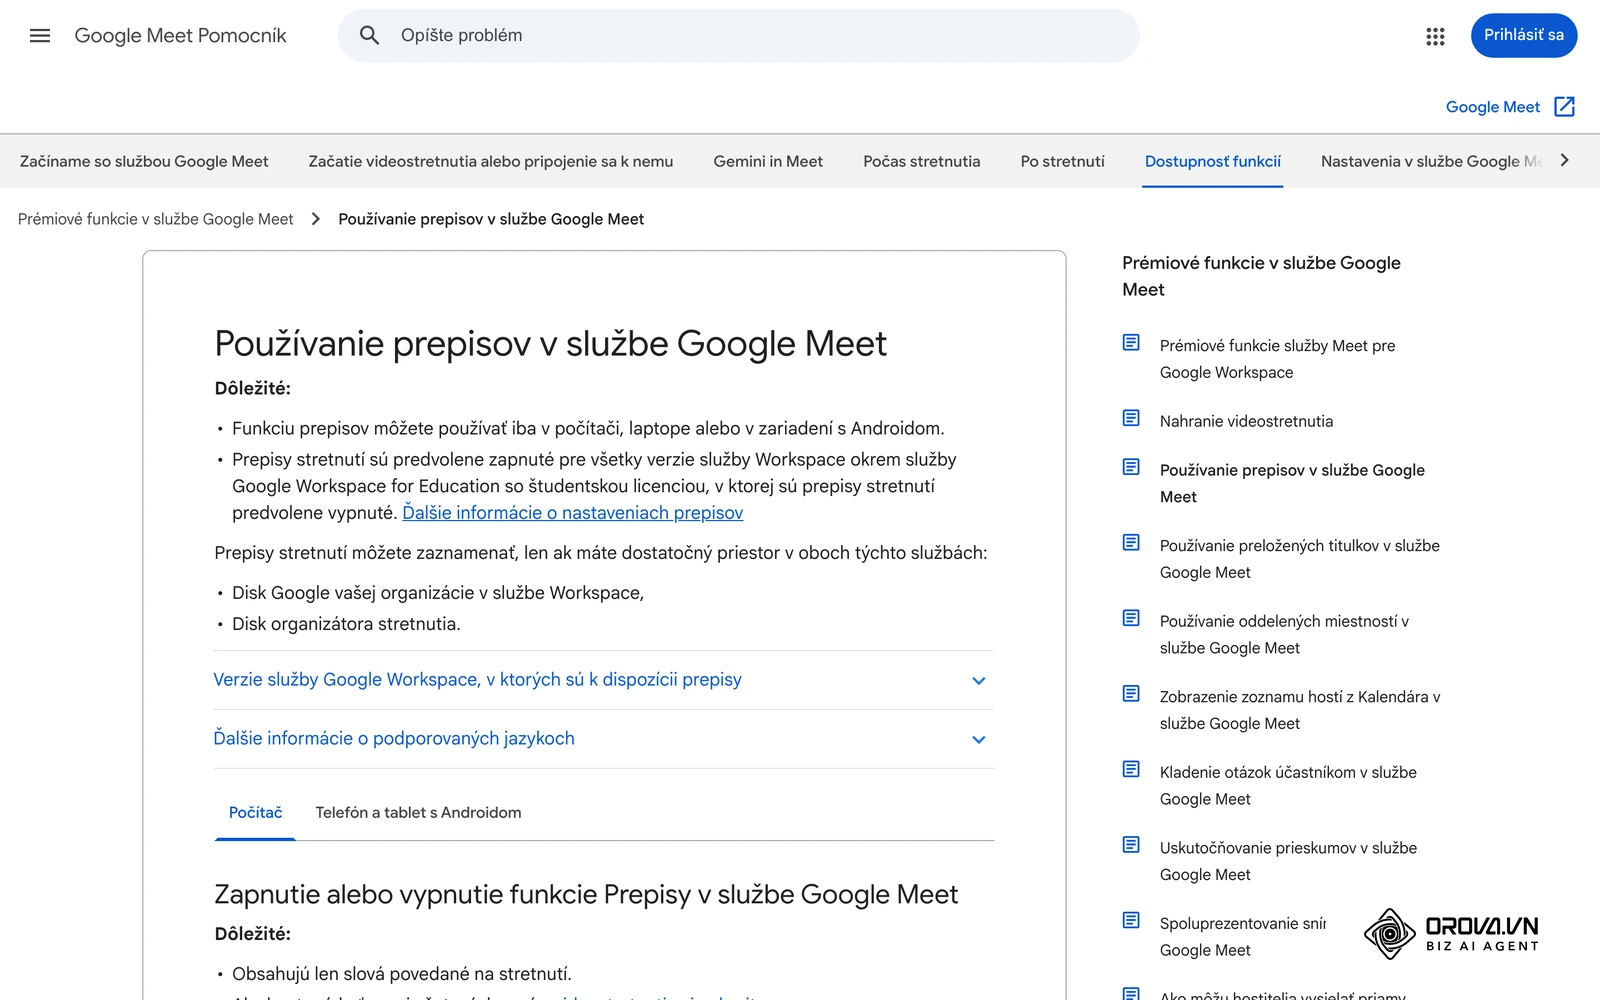1600x1000 pixels.
Task: Switch to Telefón a tablet s Androidom tab
Action: [x=418, y=813]
